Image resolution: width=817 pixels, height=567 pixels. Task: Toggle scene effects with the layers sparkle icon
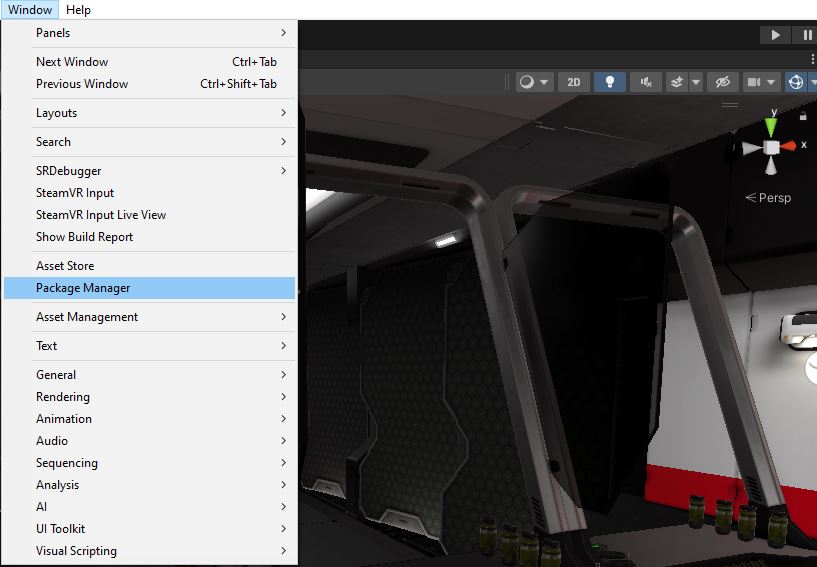tap(677, 82)
